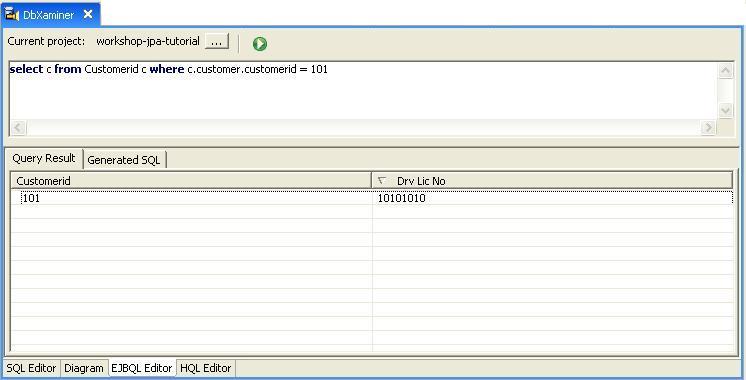Select the cell with value 101
The image size is (746, 380).
click(192, 198)
